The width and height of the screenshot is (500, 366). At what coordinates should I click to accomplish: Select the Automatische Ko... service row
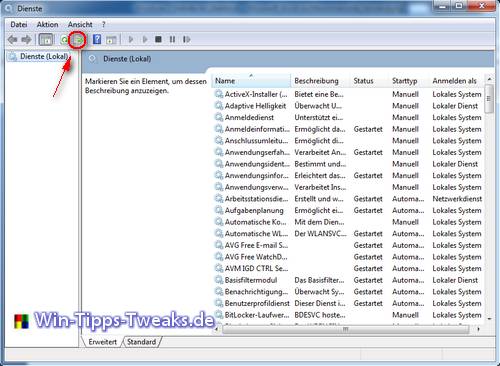tap(349, 222)
